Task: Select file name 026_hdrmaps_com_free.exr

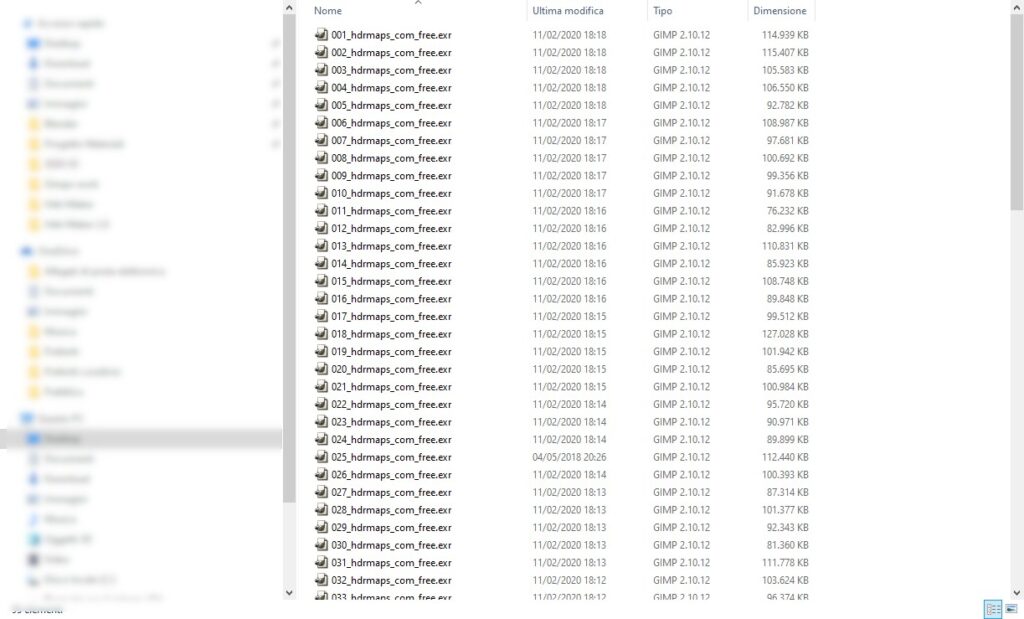Action: [x=391, y=475]
